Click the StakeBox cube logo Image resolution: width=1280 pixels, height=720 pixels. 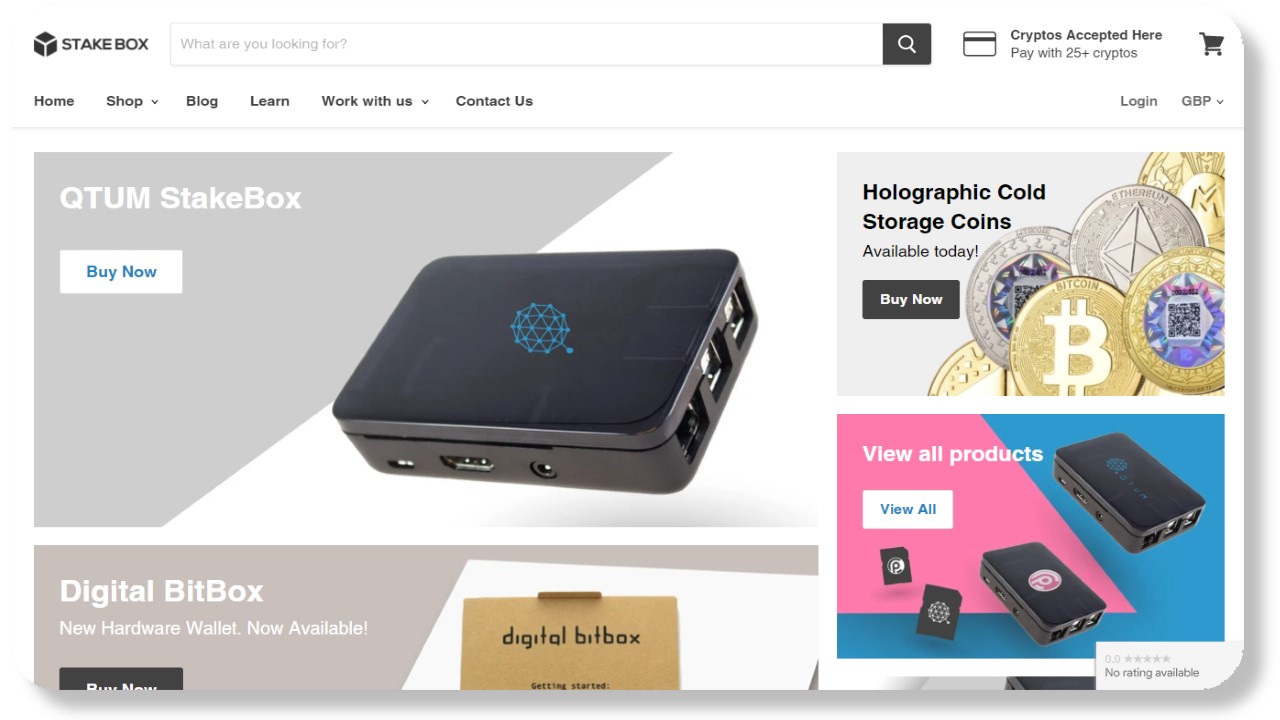[x=45, y=44]
